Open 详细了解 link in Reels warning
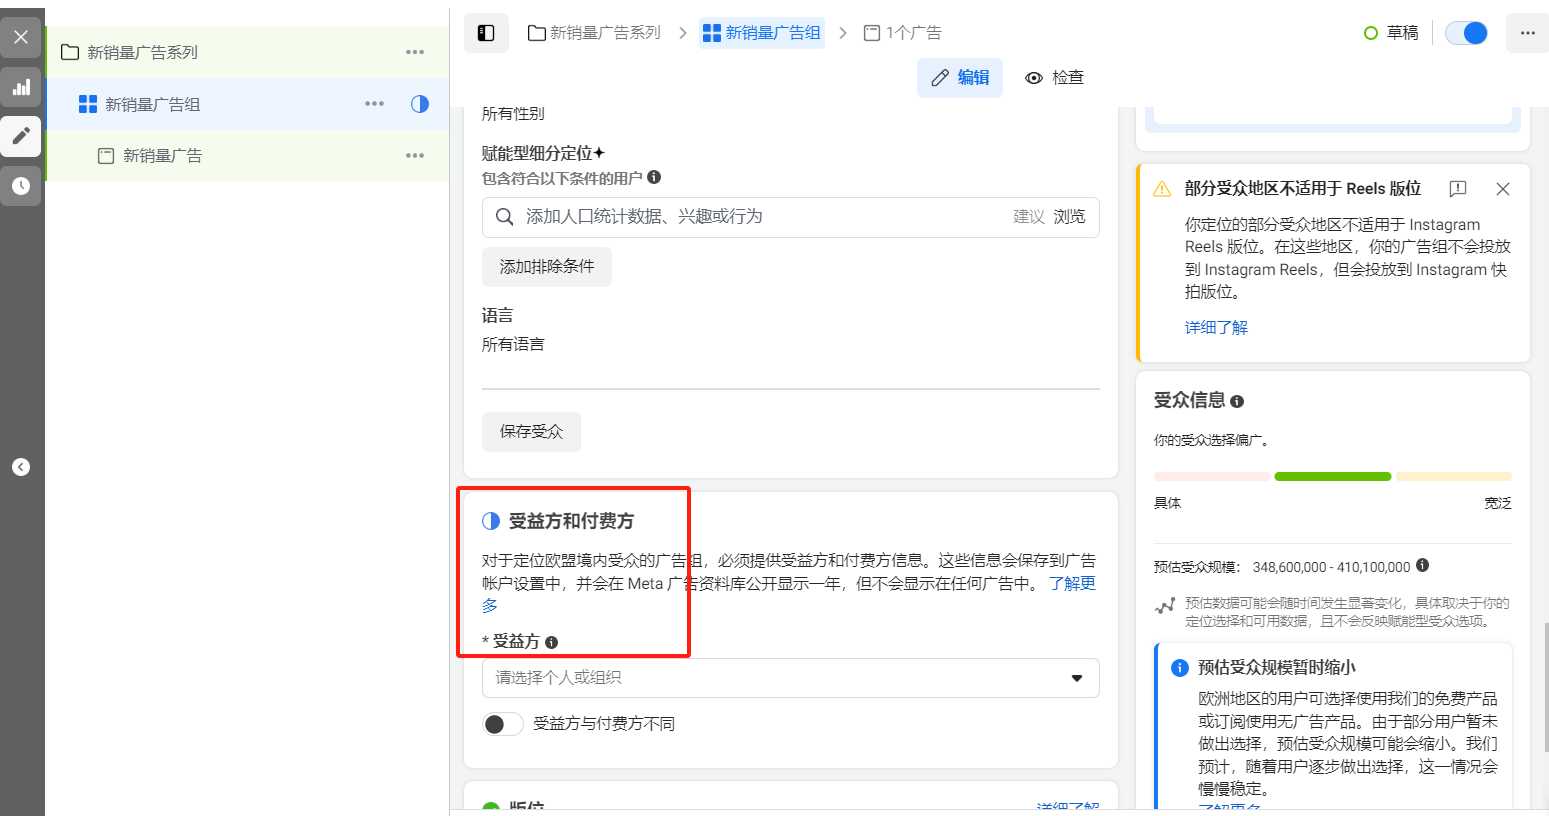Image resolution: width=1549 pixels, height=816 pixels. pos(1216,327)
